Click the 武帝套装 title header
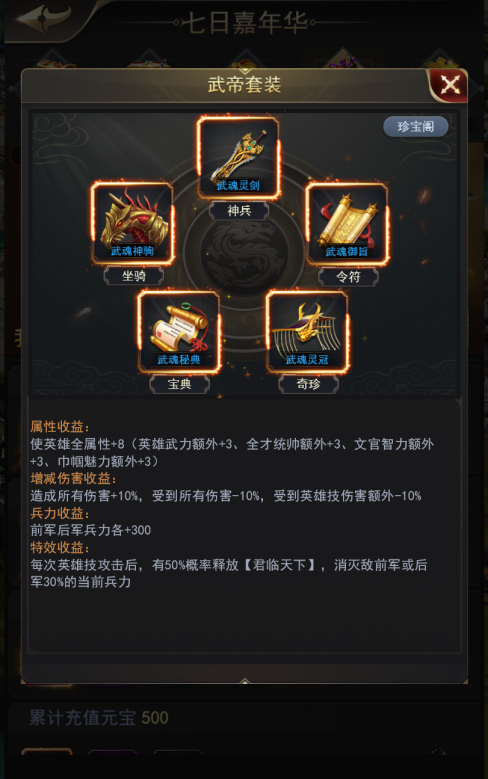488x779 pixels. tap(244, 84)
